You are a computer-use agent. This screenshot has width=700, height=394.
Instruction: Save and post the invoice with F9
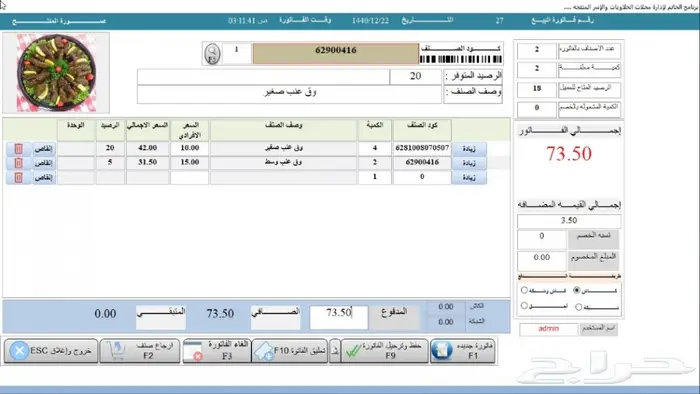[x=385, y=351]
